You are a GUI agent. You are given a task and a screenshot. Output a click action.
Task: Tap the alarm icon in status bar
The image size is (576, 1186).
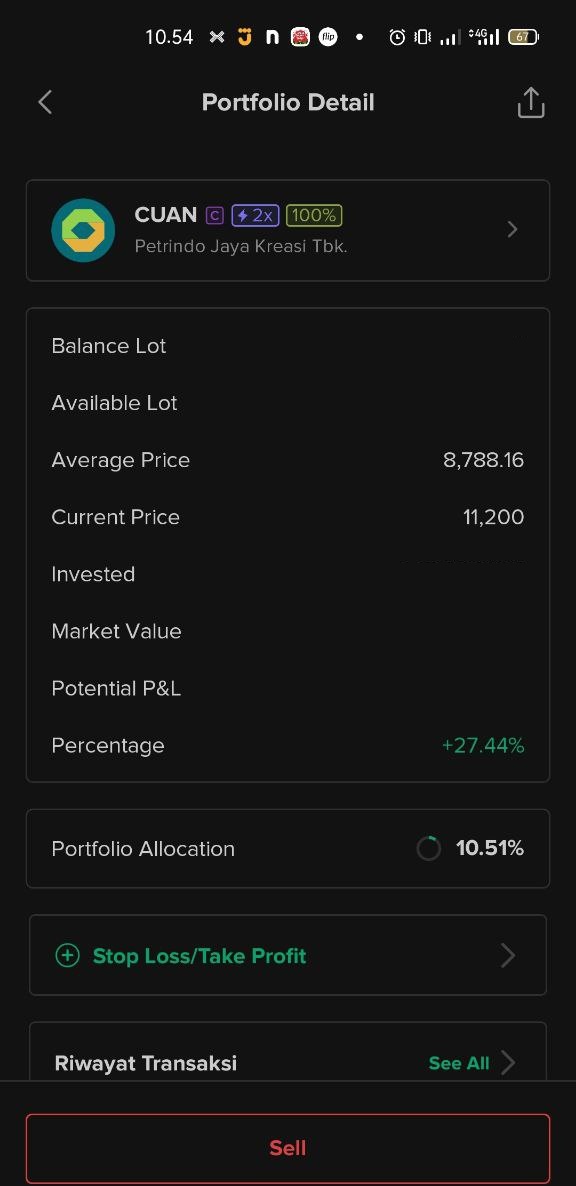pos(397,36)
